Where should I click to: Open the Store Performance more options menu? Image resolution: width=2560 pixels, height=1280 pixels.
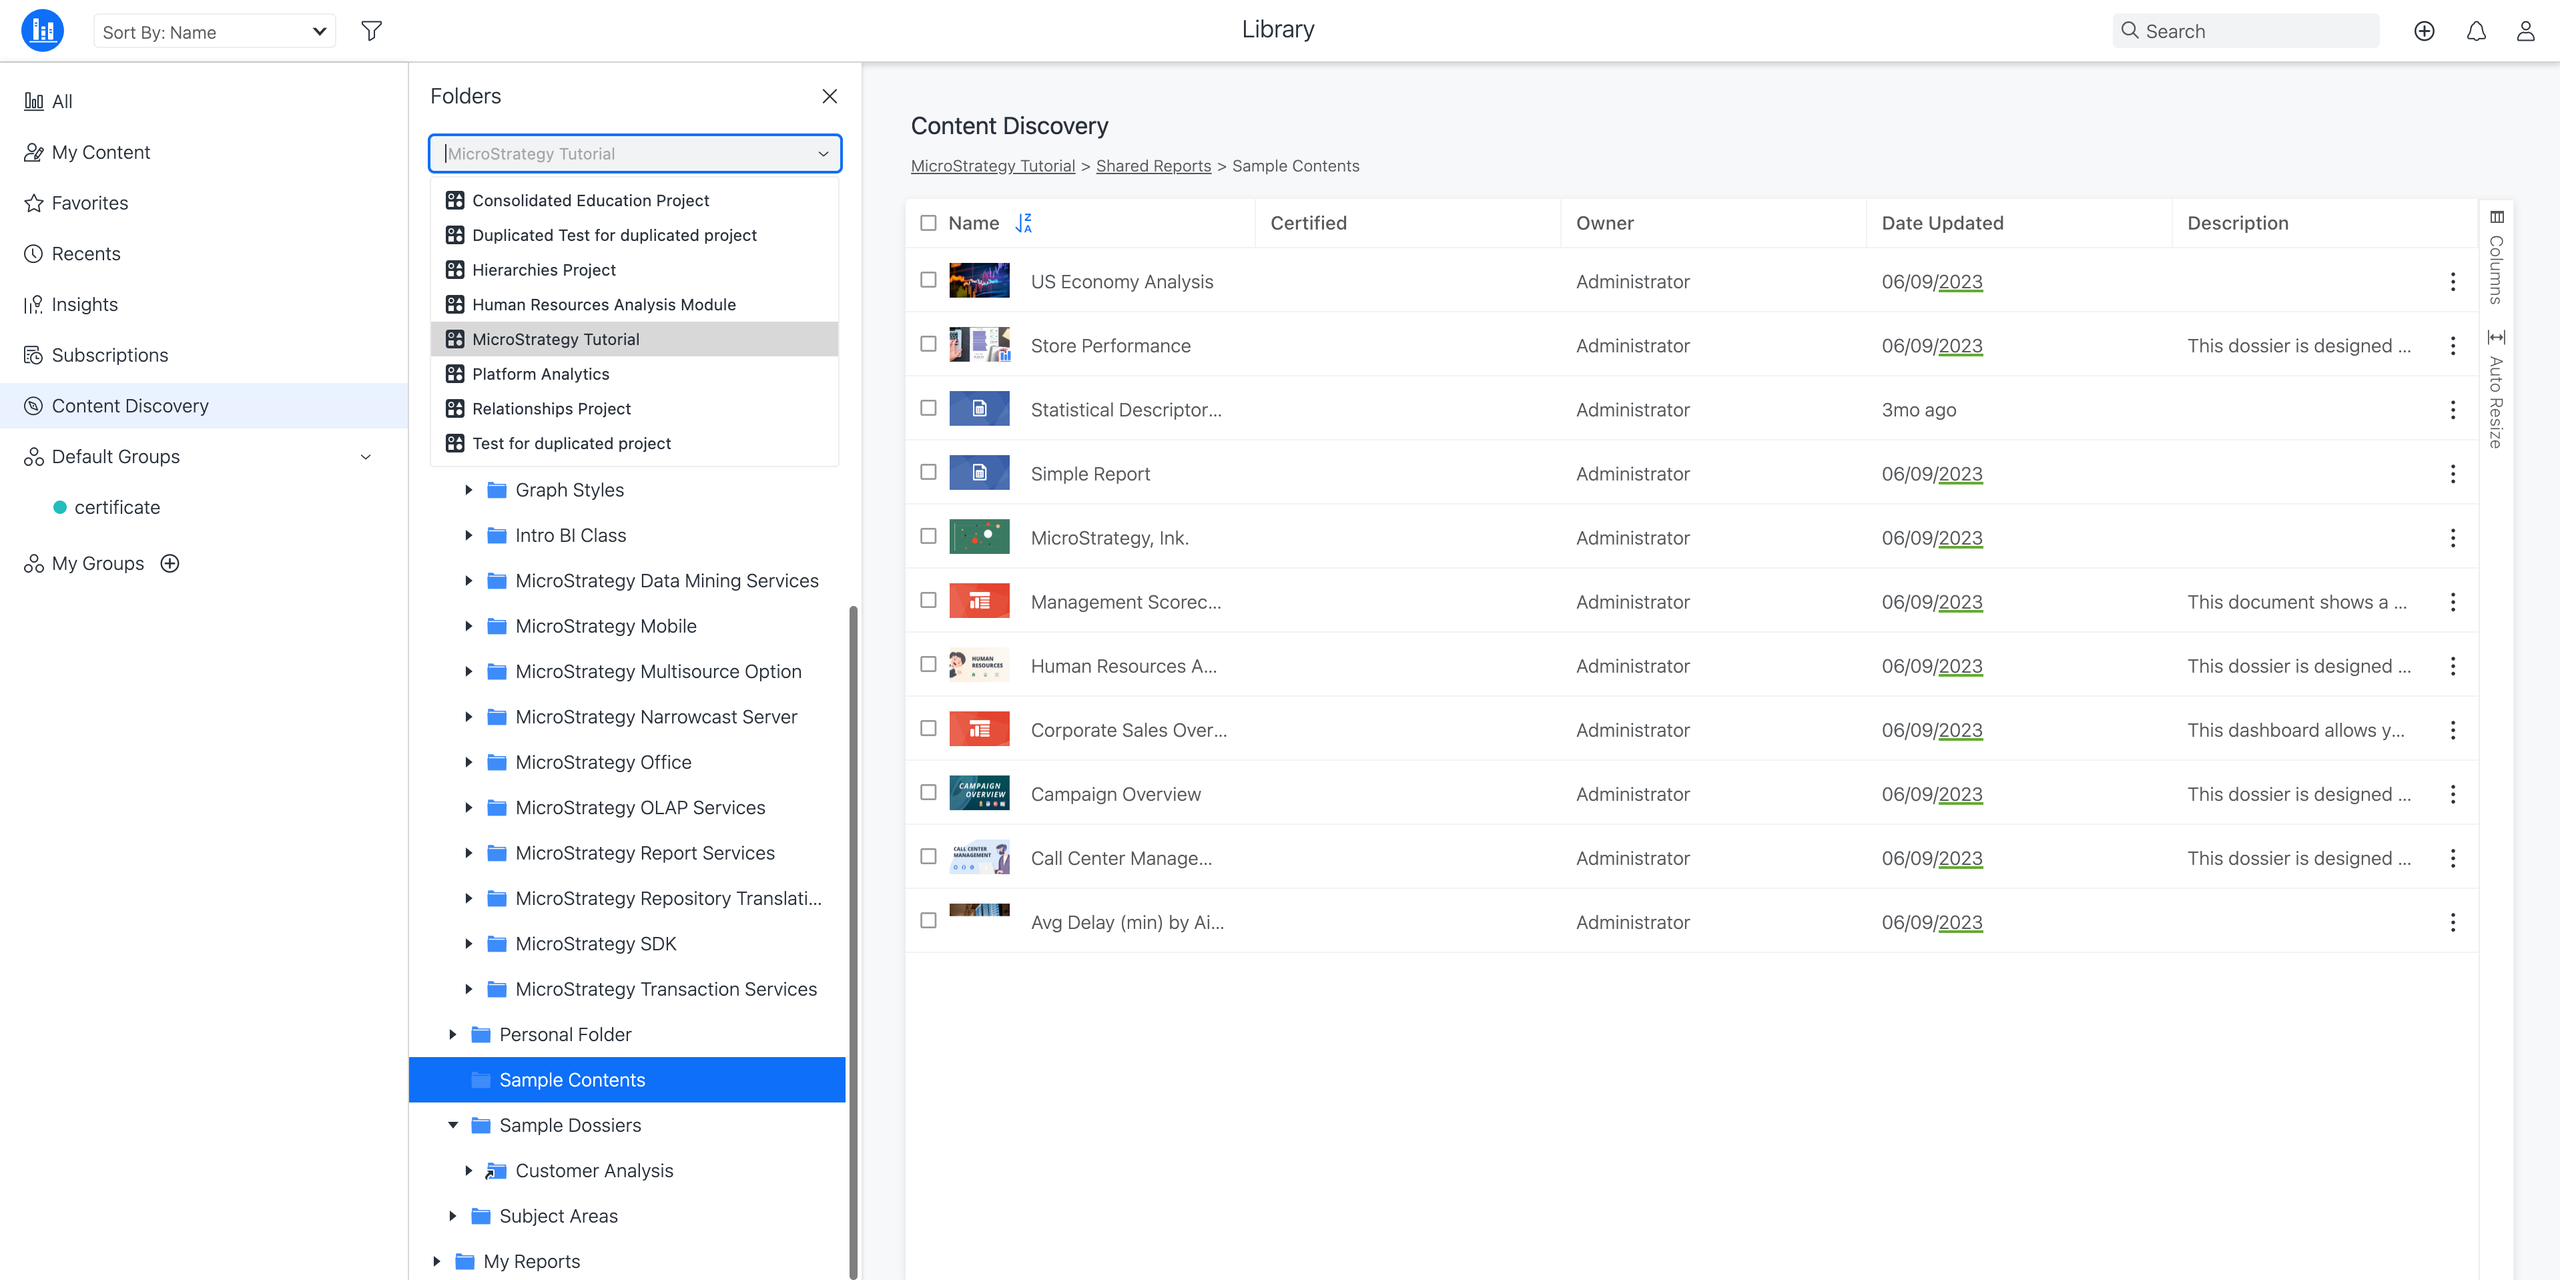pos(2453,346)
